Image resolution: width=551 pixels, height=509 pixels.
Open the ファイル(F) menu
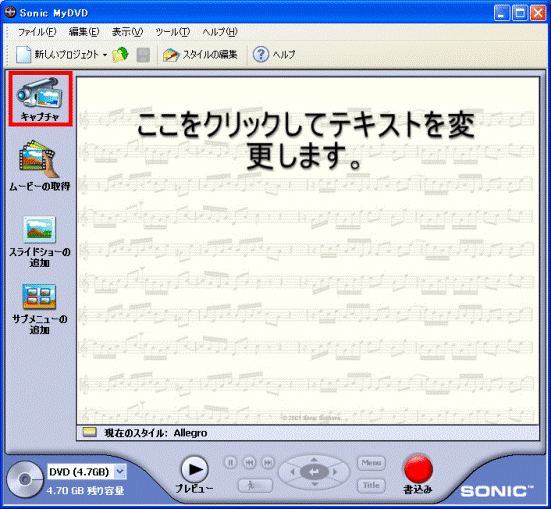[x=37, y=32]
